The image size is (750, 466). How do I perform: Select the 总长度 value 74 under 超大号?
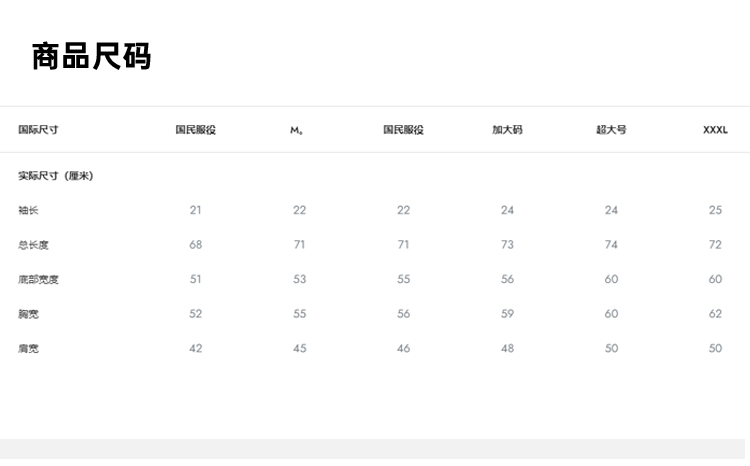611,245
